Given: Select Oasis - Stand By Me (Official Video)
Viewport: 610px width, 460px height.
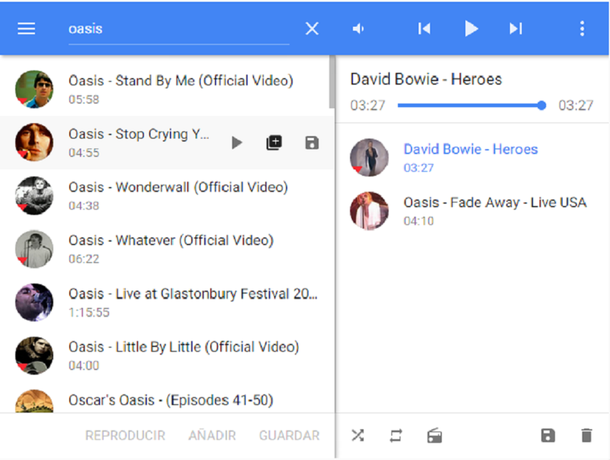Looking at the screenshot, I should point(167,89).
